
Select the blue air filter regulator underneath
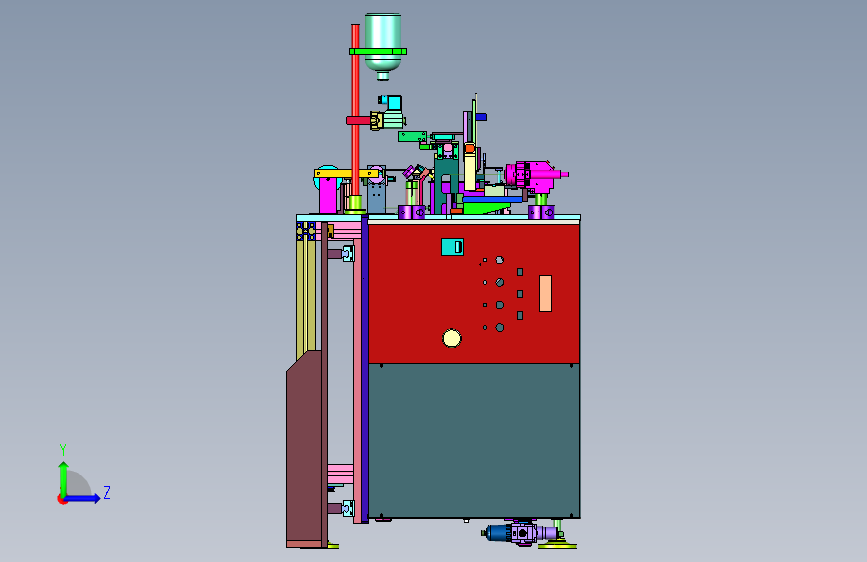[499, 532]
